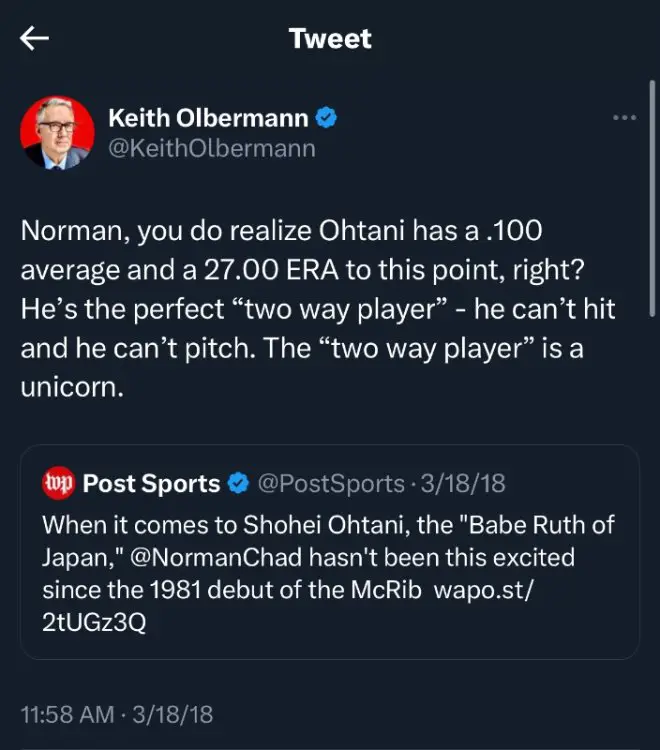
Task: Open the Post Sports account name
Action: click(x=151, y=484)
